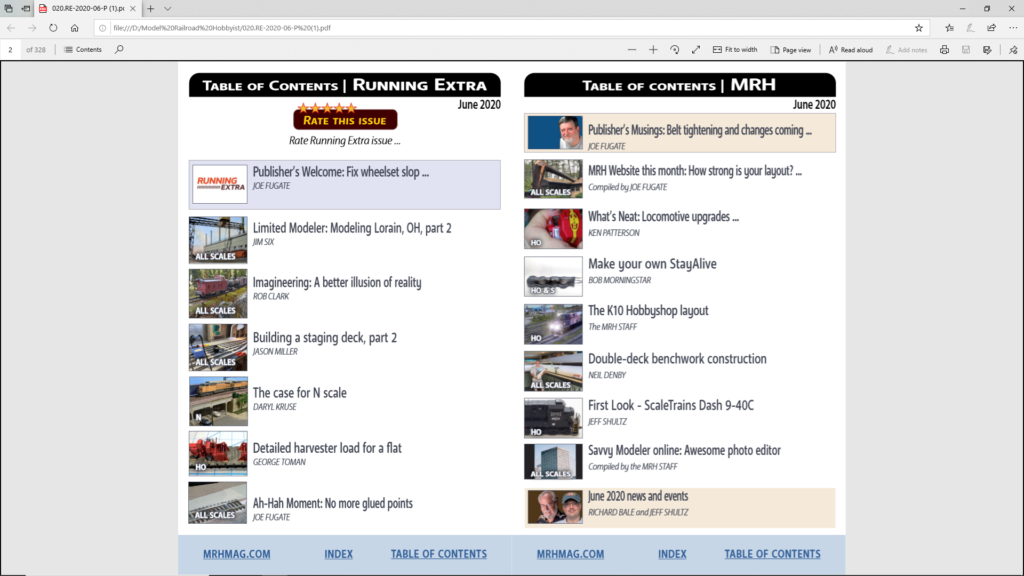This screenshot has height=576, width=1024.
Task: Click Save As icon in PDF toolbar
Action: [x=987, y=50]
